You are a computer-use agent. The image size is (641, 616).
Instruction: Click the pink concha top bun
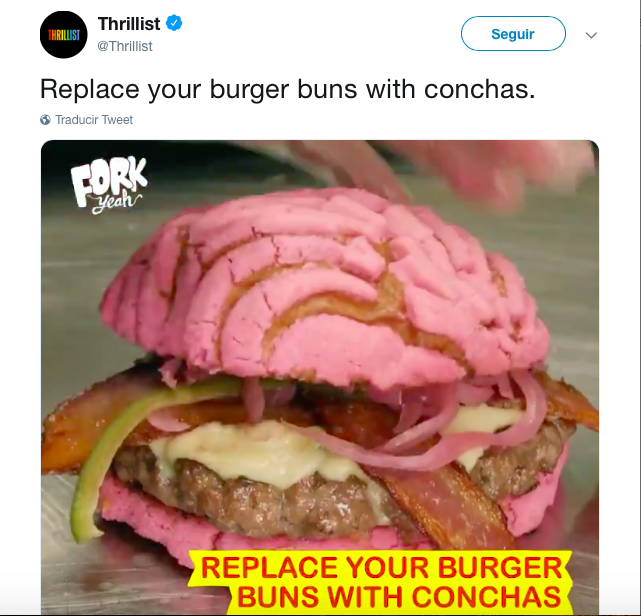pyautogui.click(x=323, y=286)
